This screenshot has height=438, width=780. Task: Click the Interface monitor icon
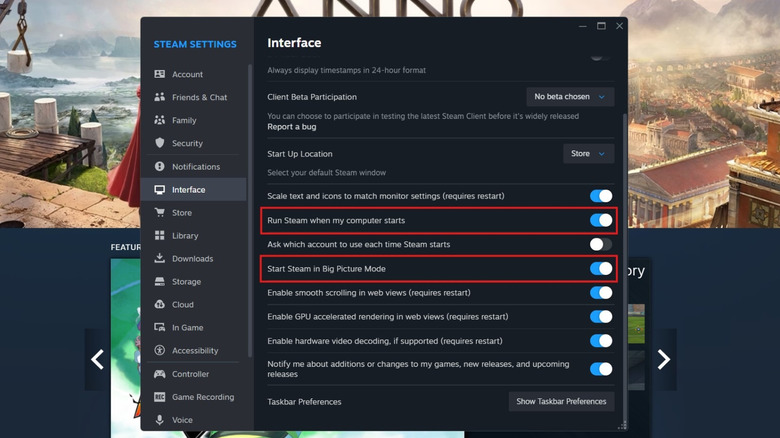click(160, 190)
